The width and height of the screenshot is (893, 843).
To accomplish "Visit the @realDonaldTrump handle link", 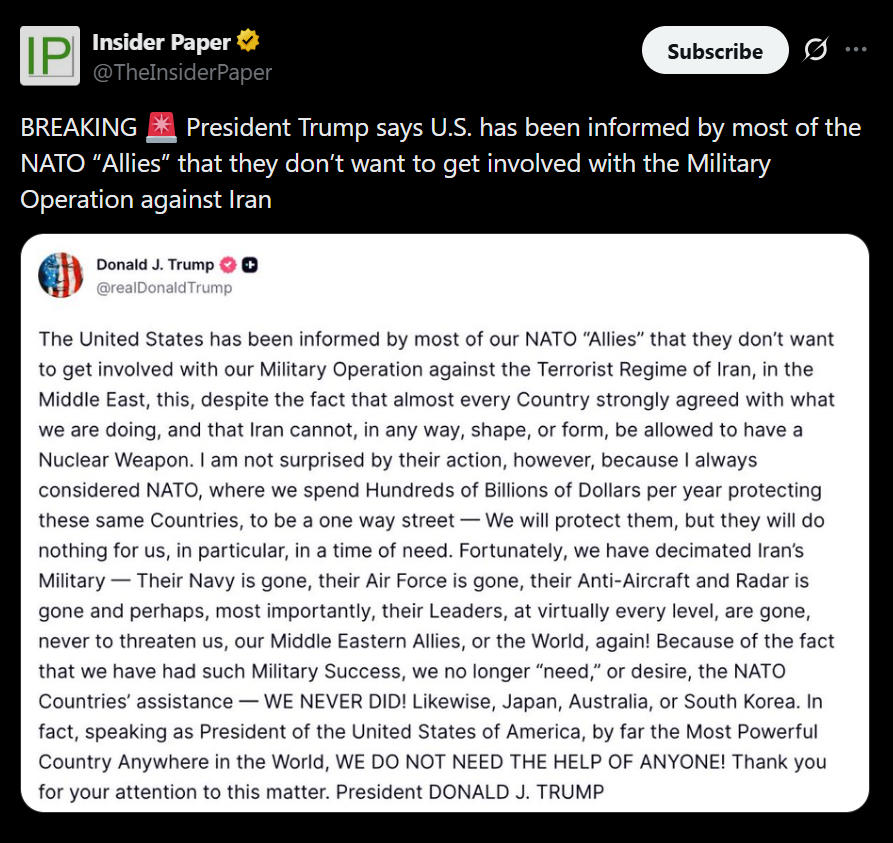I will [x=164, y=288].
